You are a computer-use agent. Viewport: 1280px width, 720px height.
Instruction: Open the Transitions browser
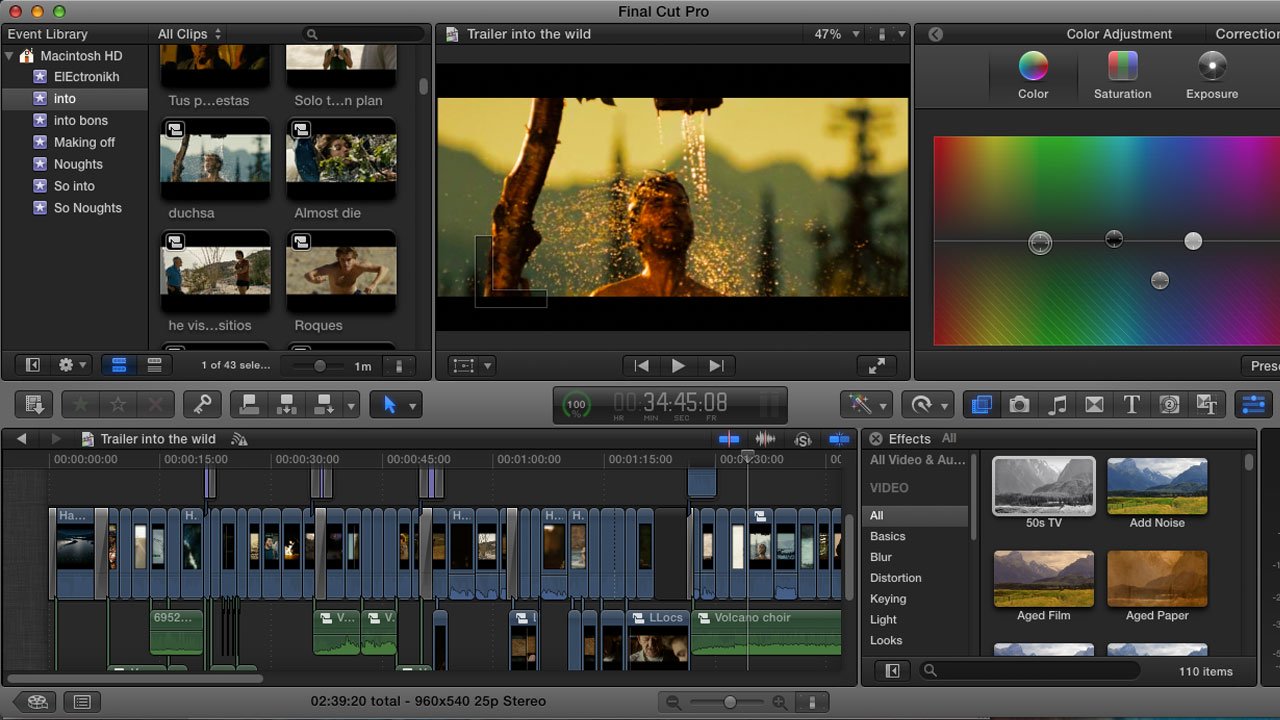(1094, 404)
